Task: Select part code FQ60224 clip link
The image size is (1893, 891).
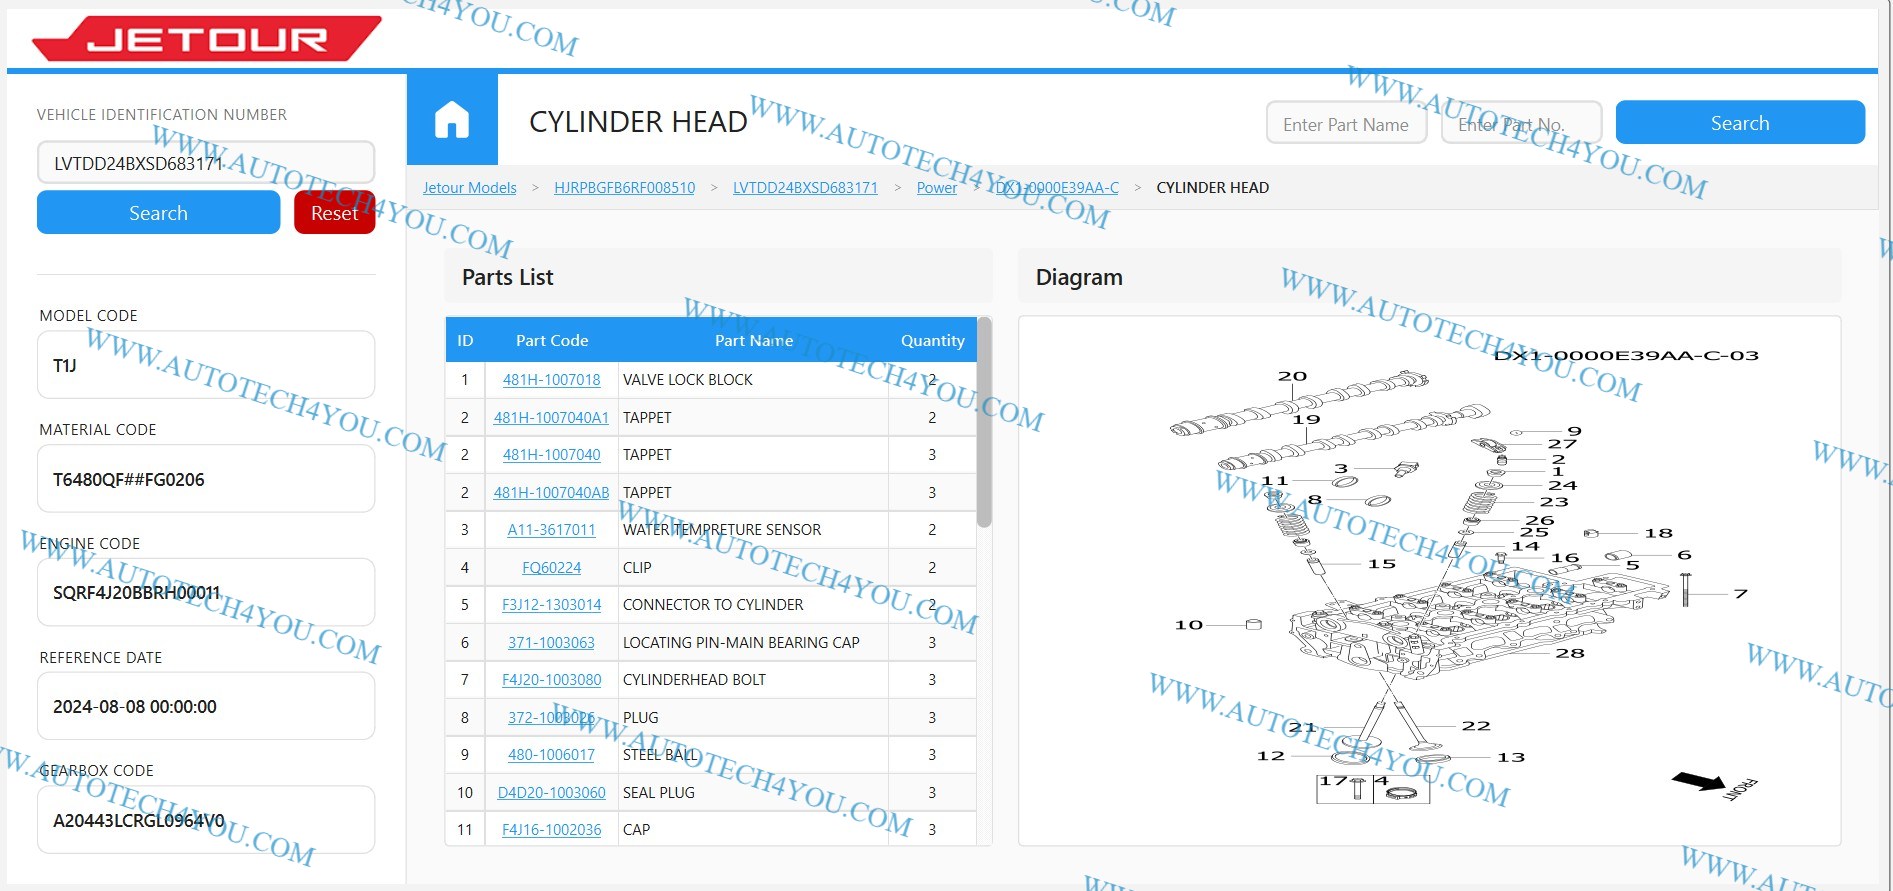Action: (551, 568)
